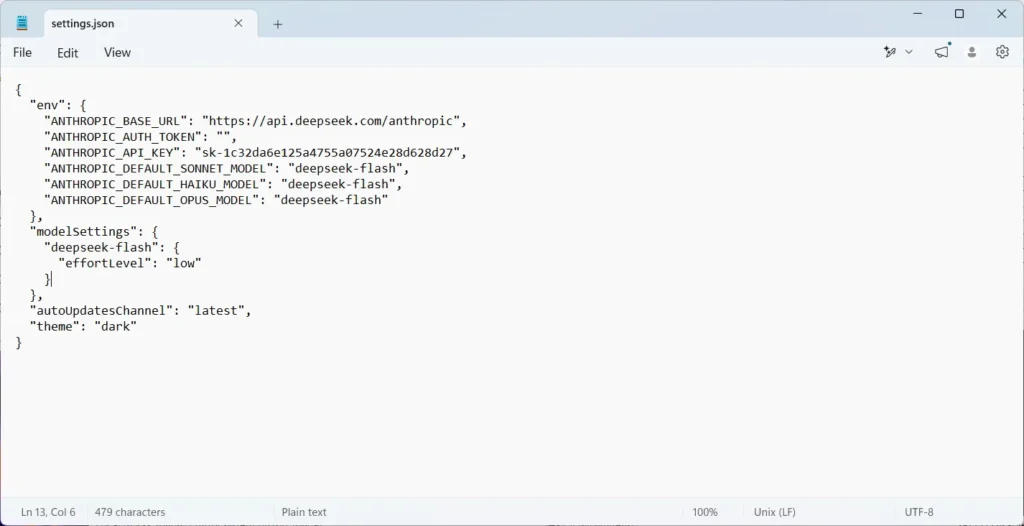The height and width of the screenshot is (526, 1024).
Task: Click the Ln 13, Col 6 status
Action: tap(48, 512)
